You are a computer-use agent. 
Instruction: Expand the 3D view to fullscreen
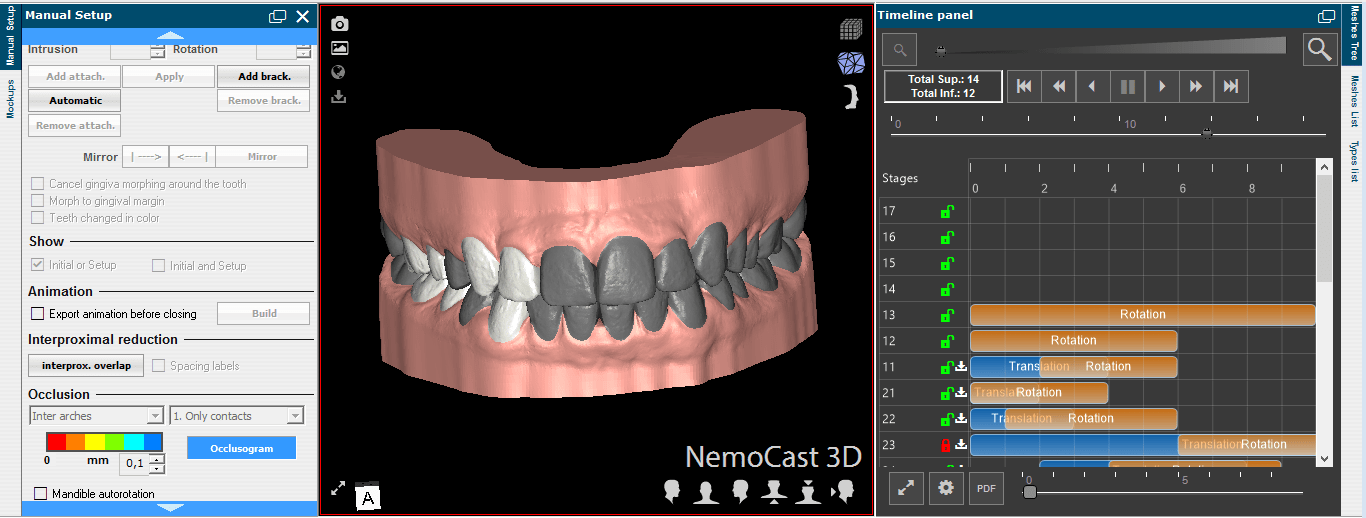338,488
